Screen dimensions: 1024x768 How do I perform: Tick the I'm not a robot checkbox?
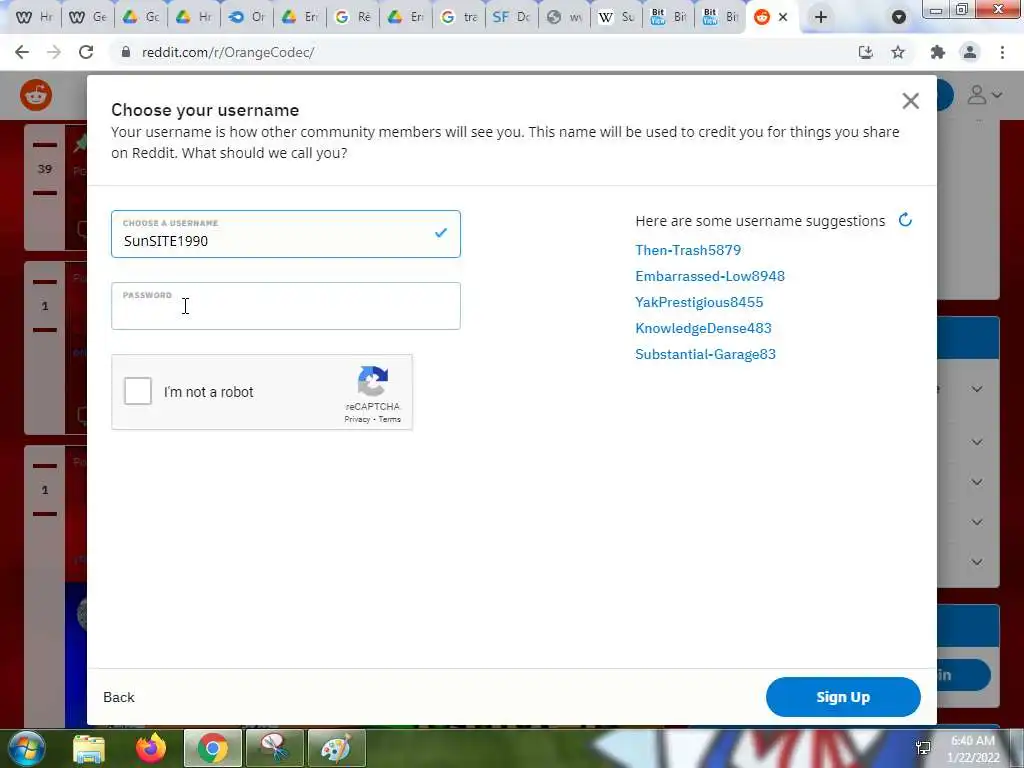[x=138, y=391]
